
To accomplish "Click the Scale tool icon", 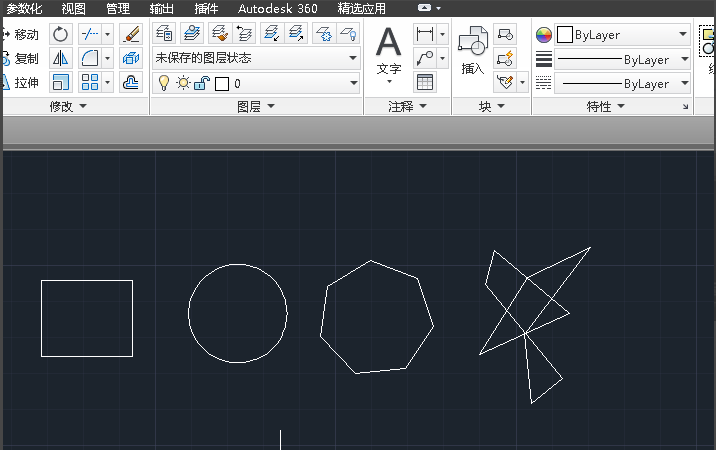I will click(60, 83).
